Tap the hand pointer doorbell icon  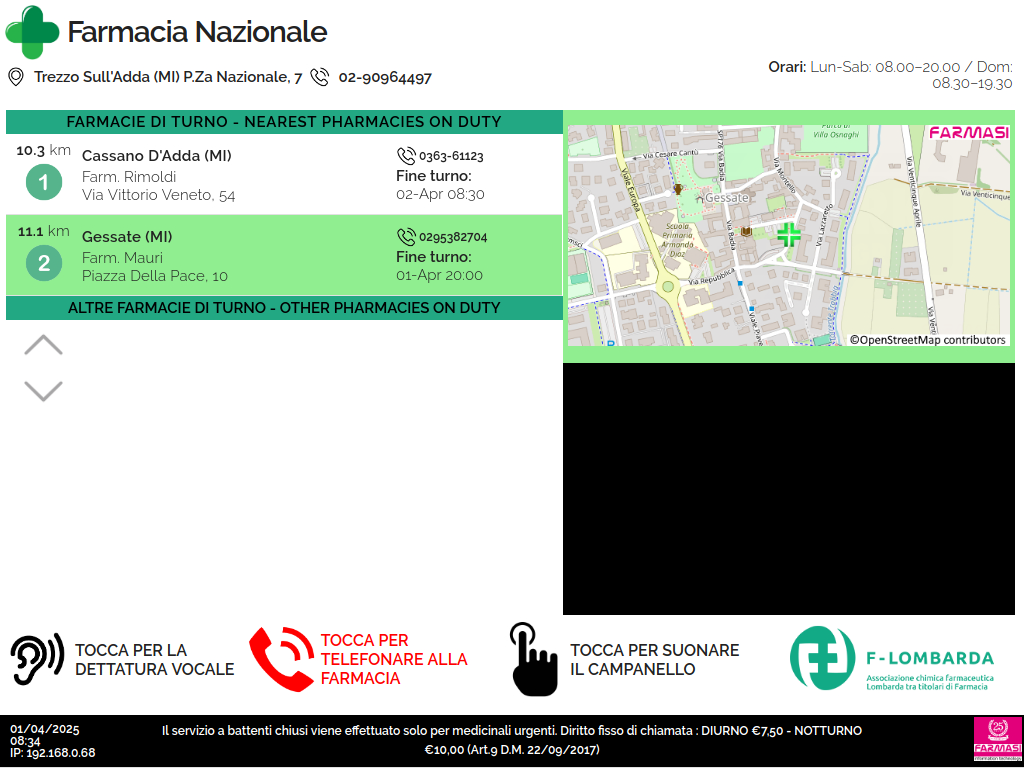[x=533, y=659]
